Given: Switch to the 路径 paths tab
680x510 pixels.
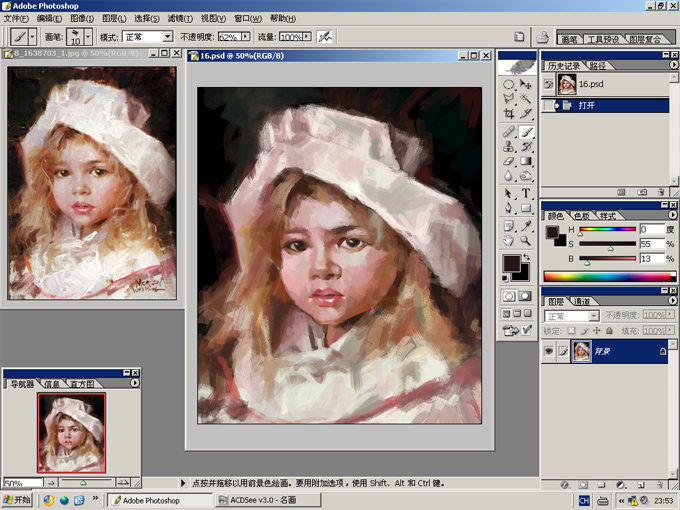Looking at the screenshot, I should click(598, 65).
